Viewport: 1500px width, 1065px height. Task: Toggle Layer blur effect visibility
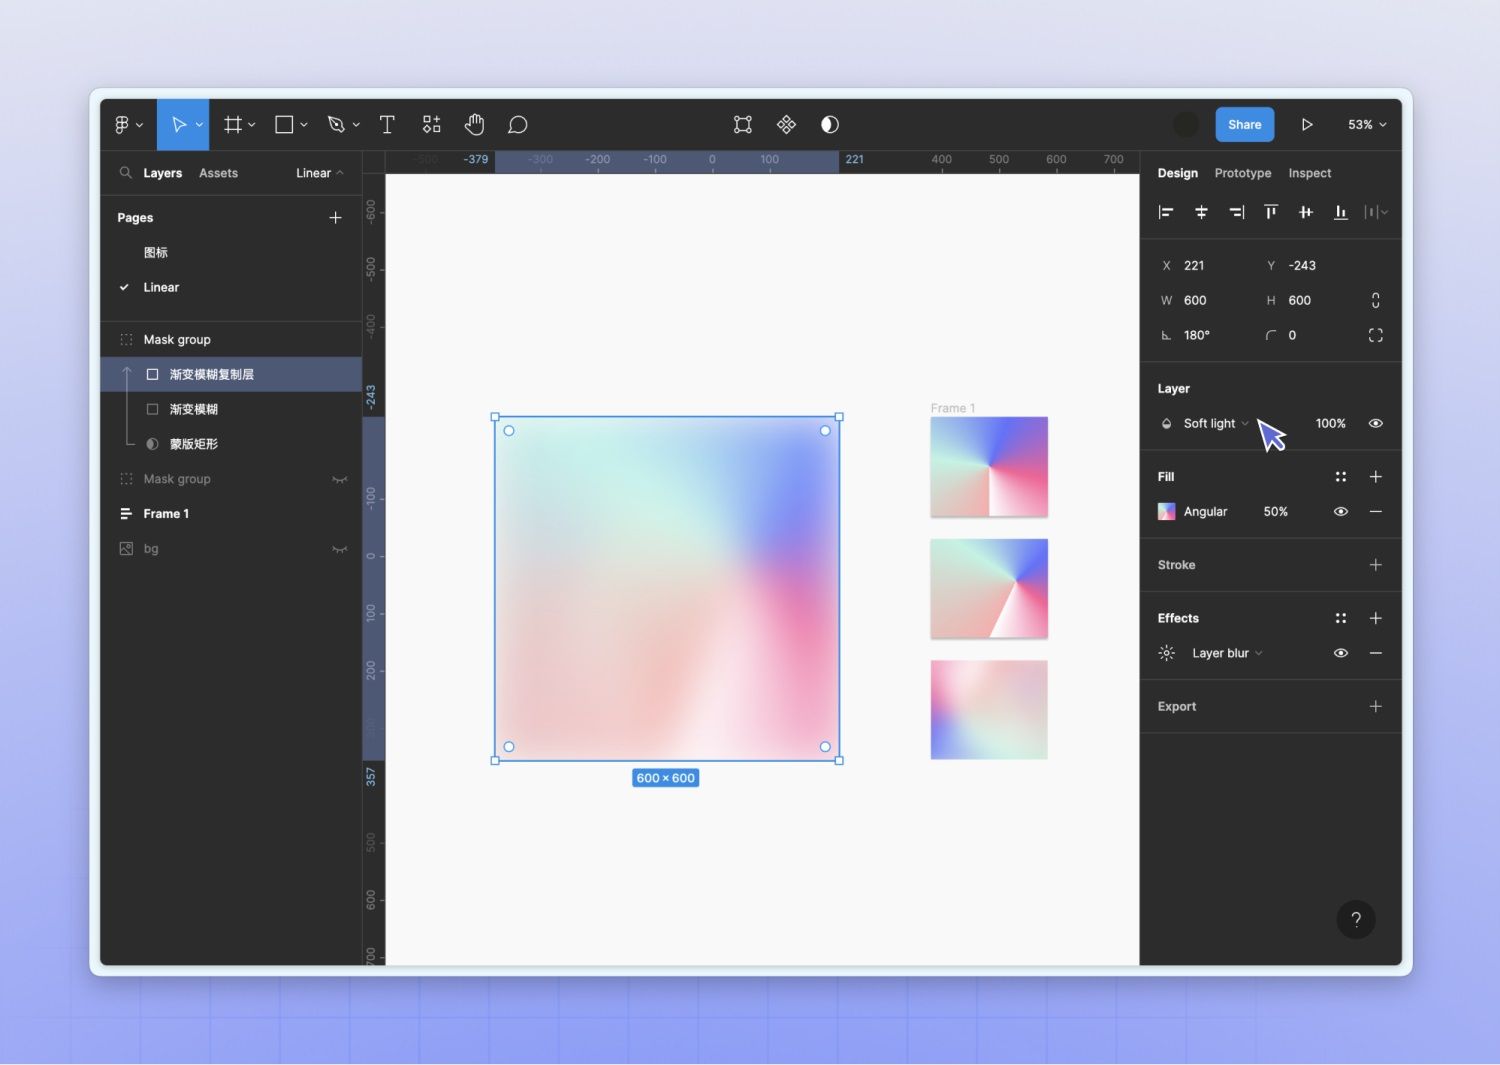coord(1341,653)
